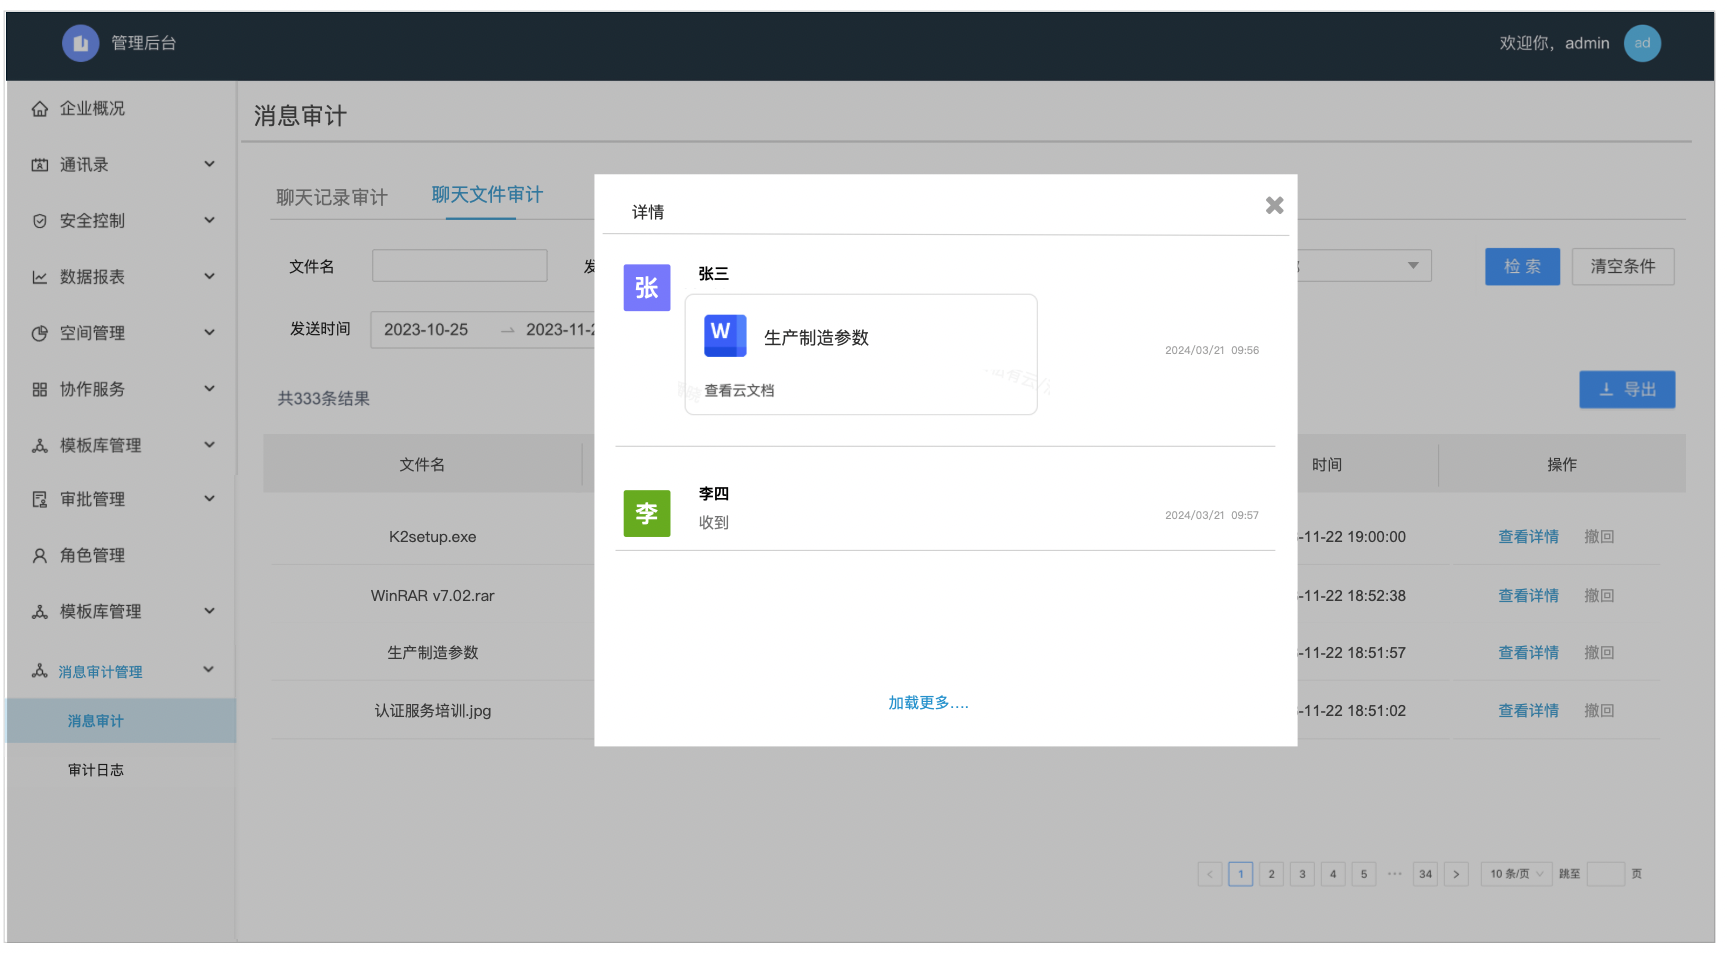Viewport: 1727px width, 954px height.
Task: Click the 时间 column header
Action: pyautogui.click(x=1327, y=465)
